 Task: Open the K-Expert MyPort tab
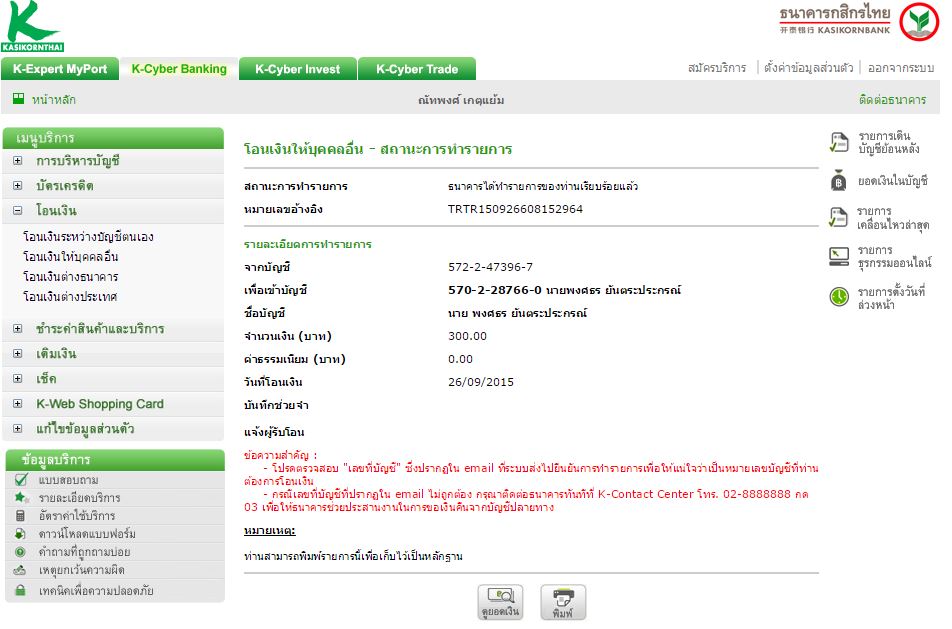pyautogui.click(x=60, y=69)
